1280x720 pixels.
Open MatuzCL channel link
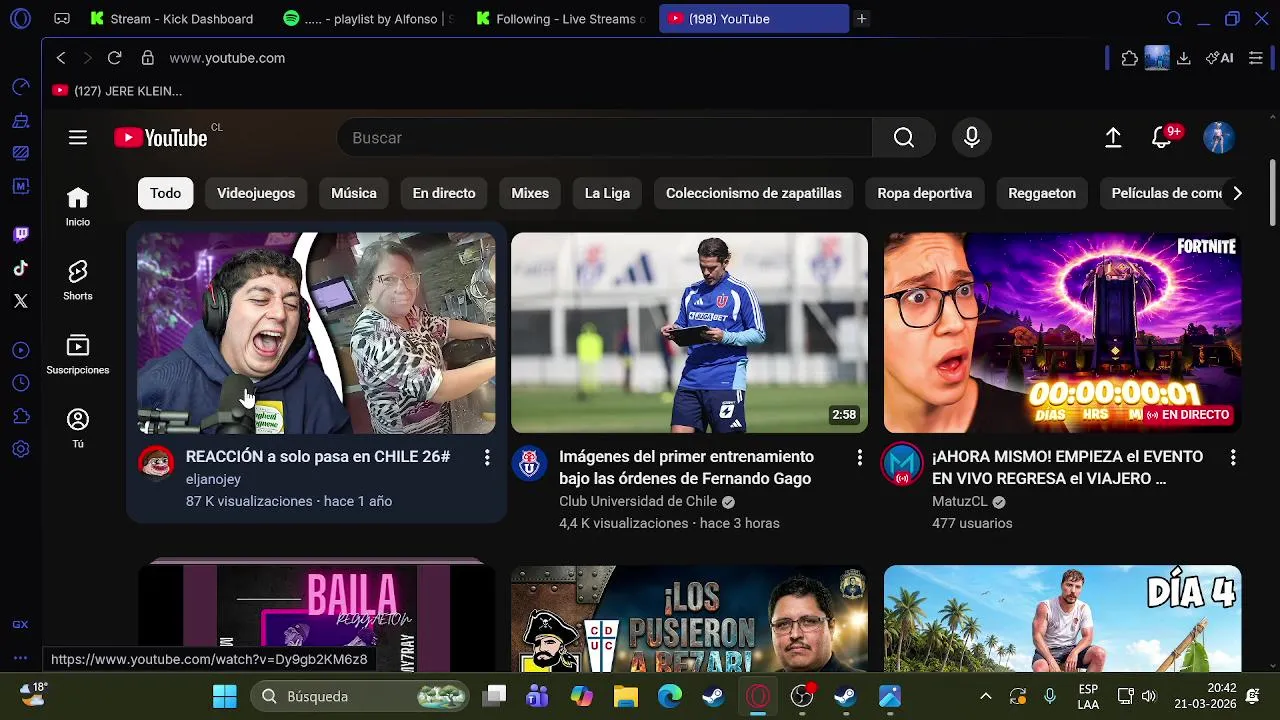coord(960,501)
